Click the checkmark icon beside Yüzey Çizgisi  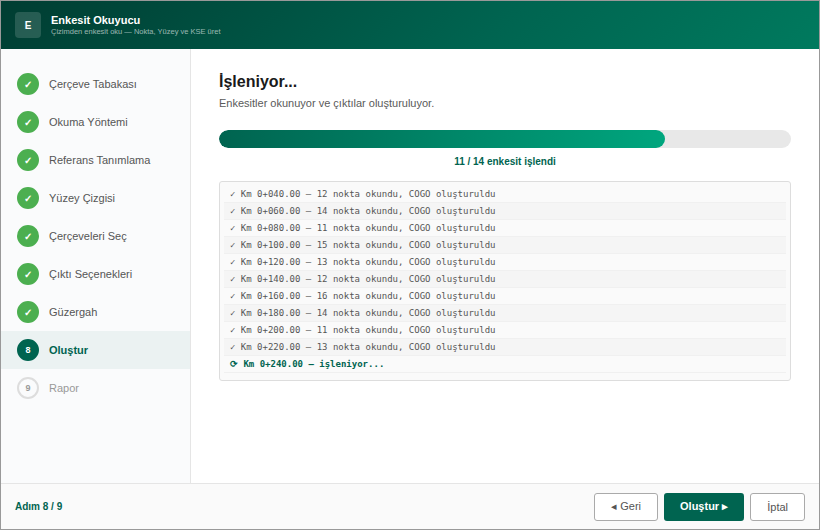[28, 198]
